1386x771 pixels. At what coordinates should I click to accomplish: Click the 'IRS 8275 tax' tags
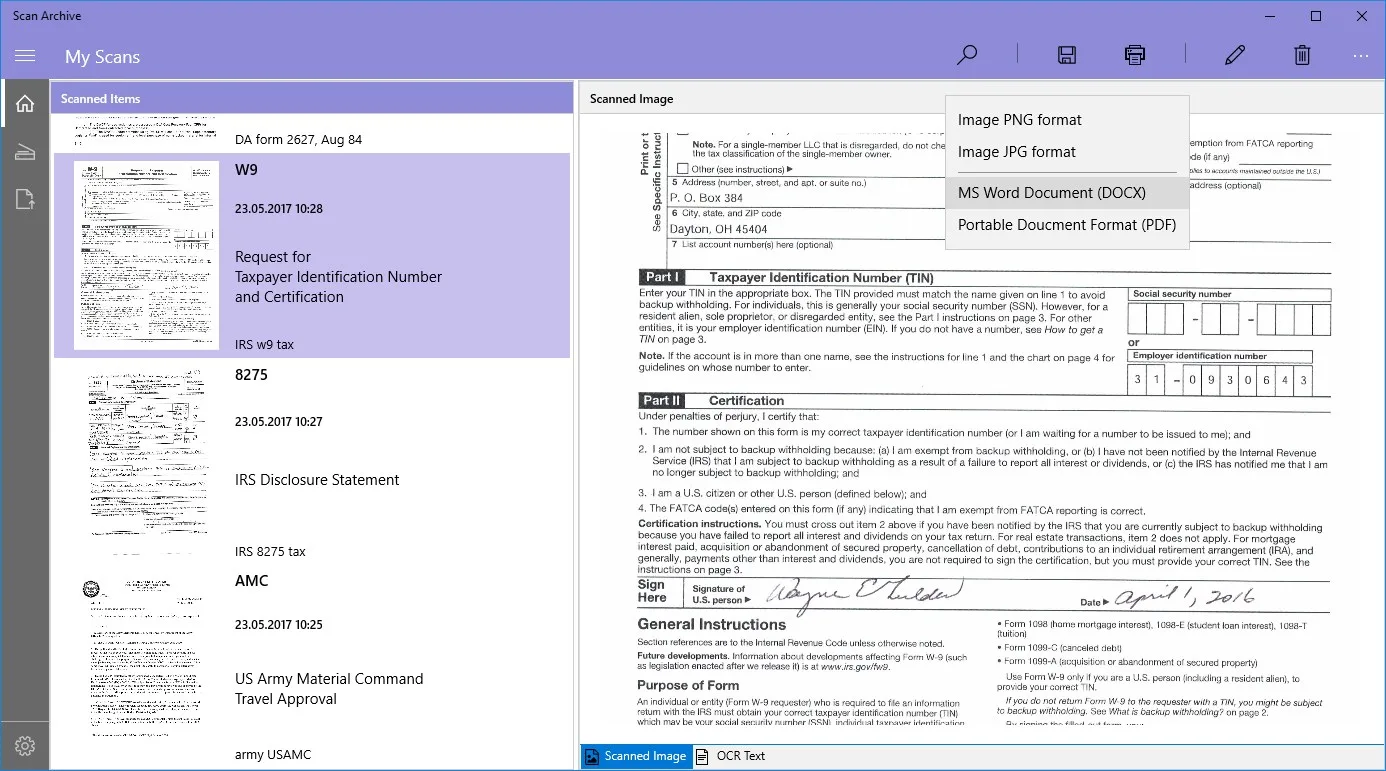click(270, 551)
